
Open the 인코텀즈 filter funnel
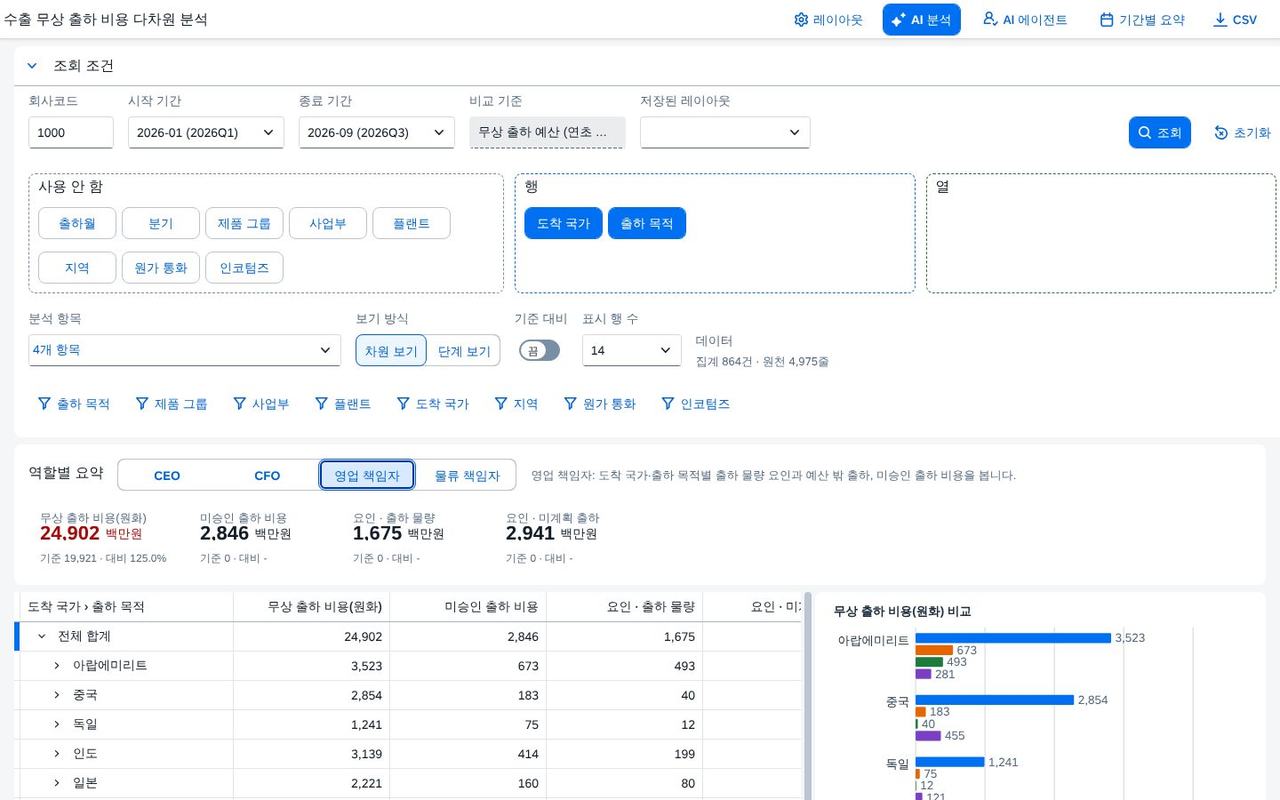(x=696, y=404)
